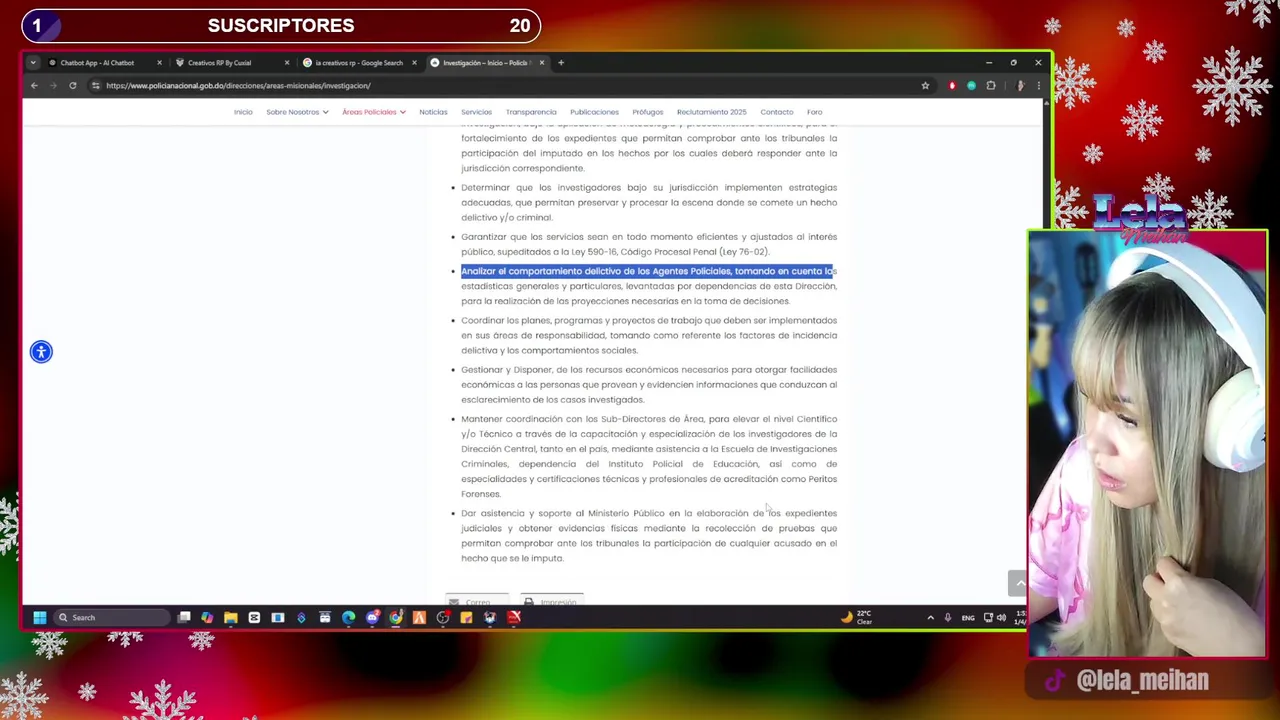Switch ENG keyboard language indicator

[x=968, y=617]
